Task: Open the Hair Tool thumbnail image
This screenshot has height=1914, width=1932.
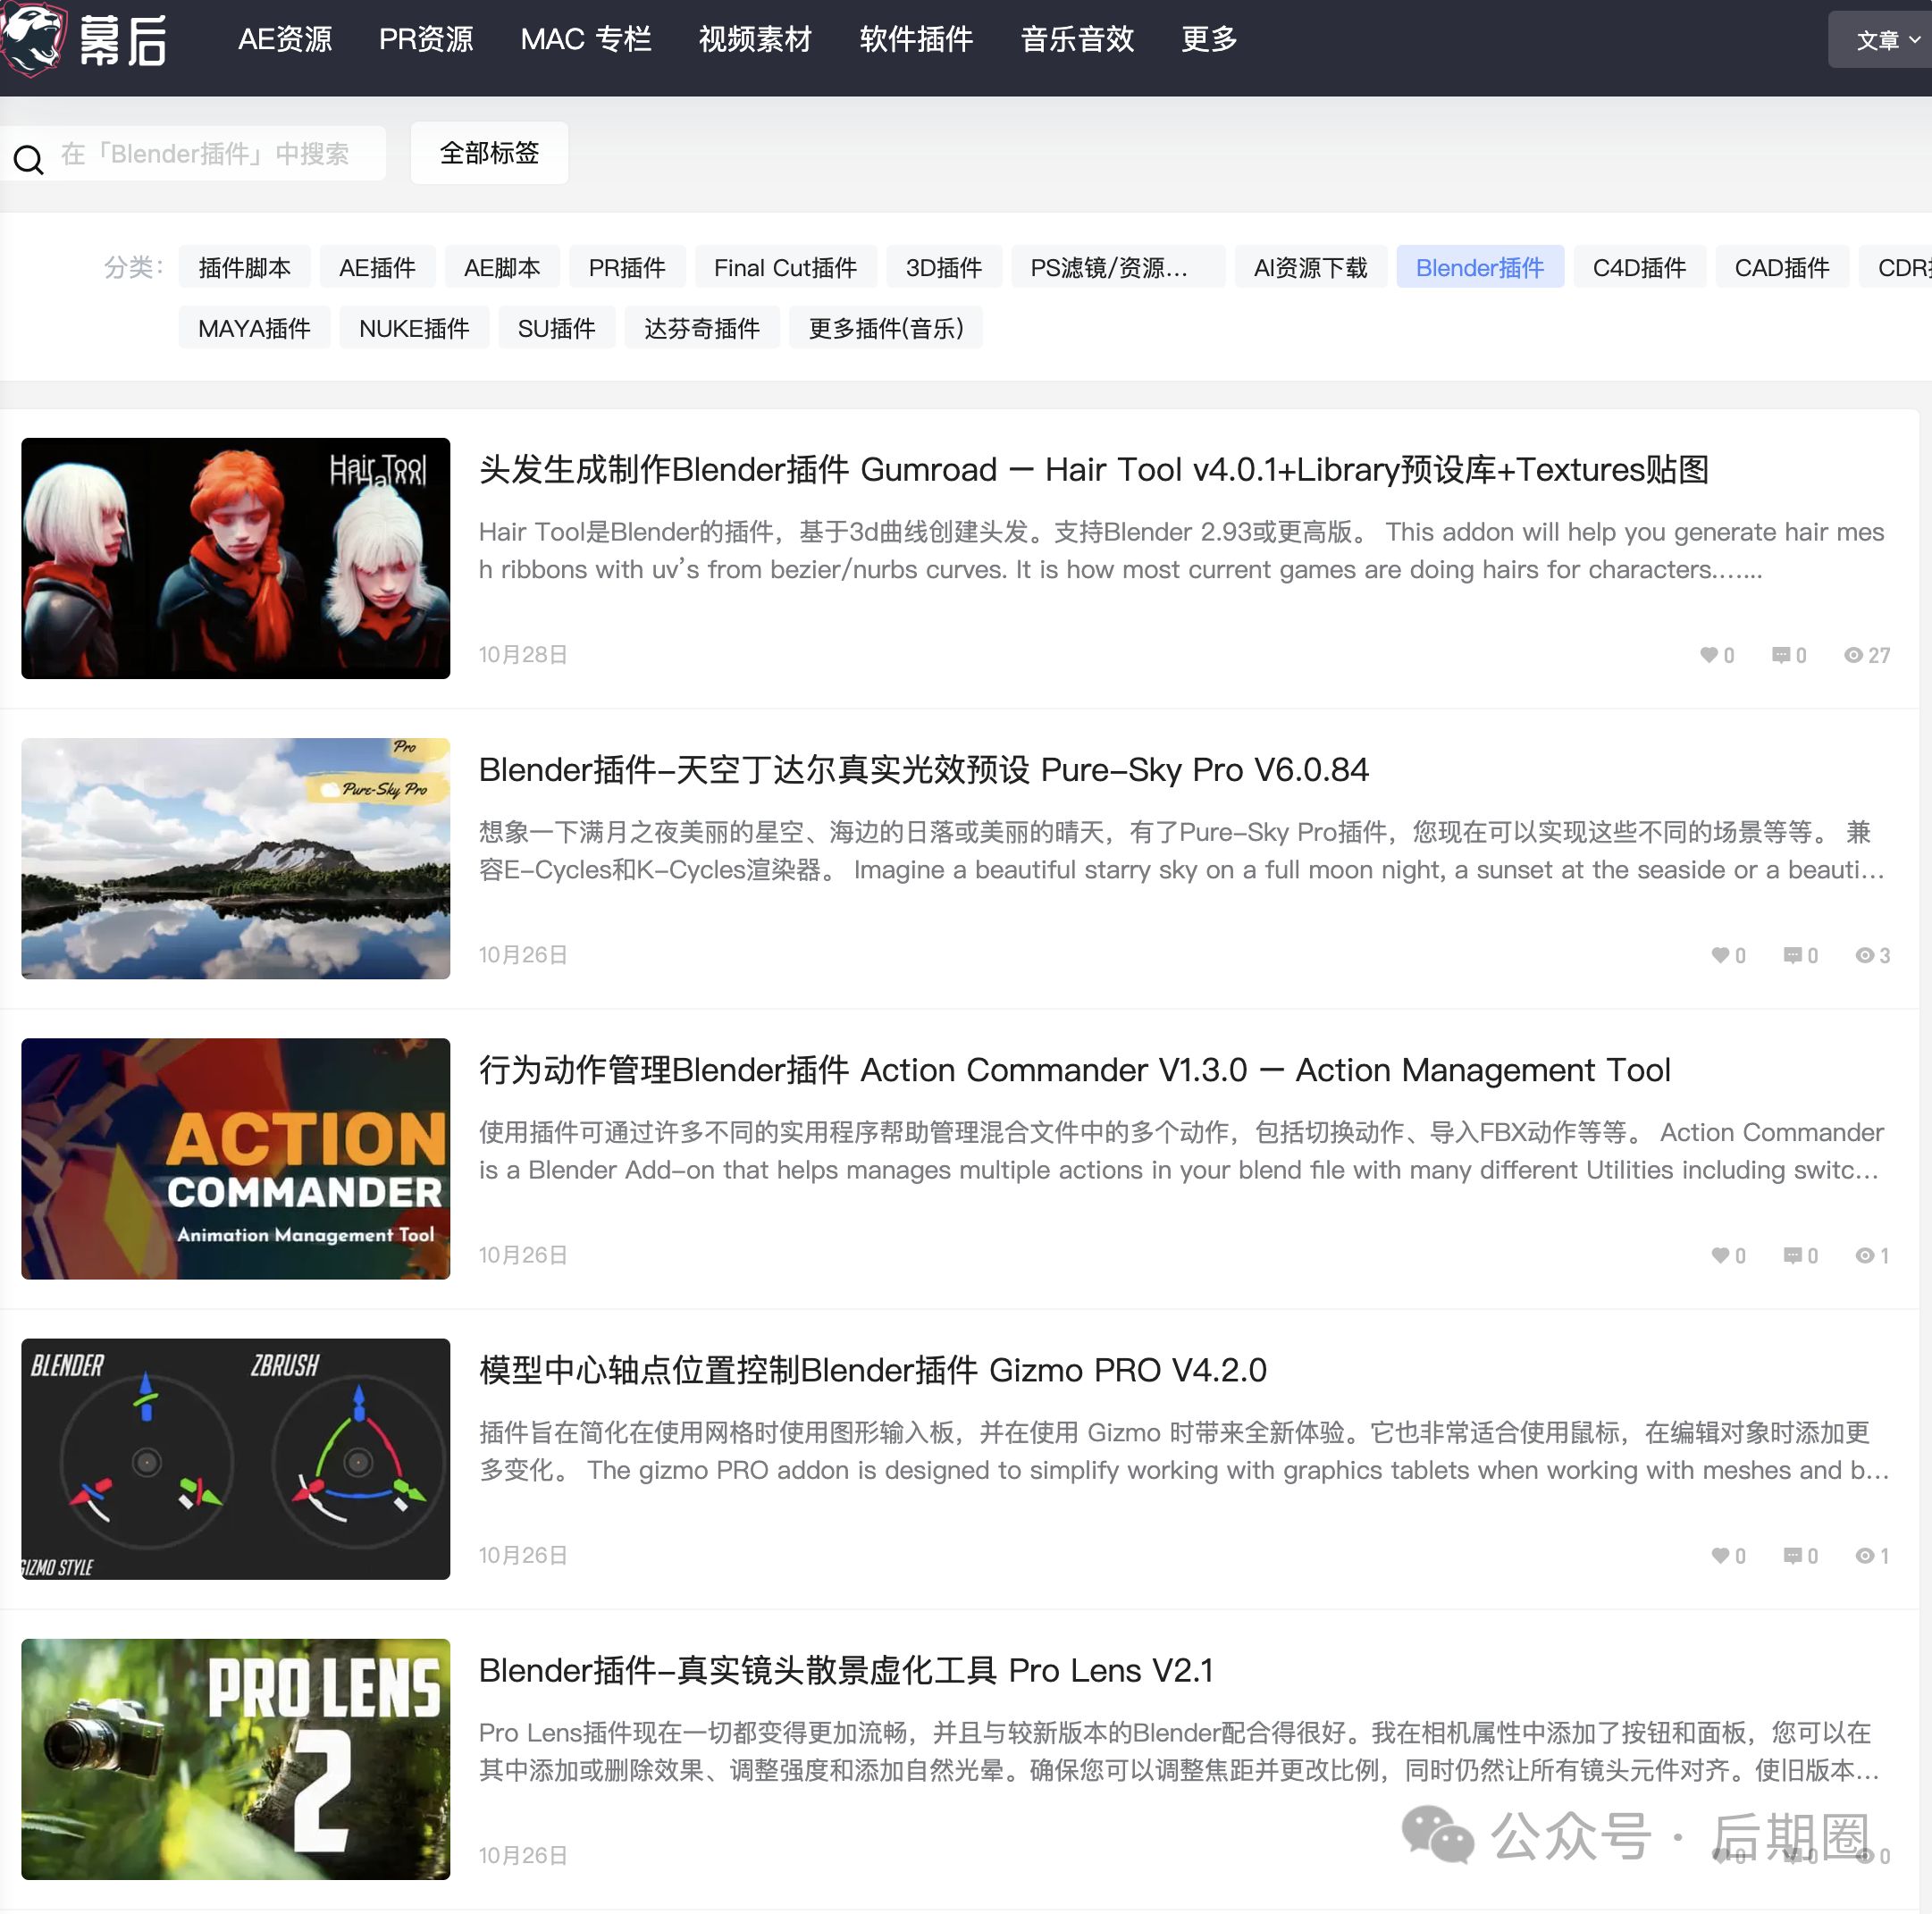Action: click(236, 558)
